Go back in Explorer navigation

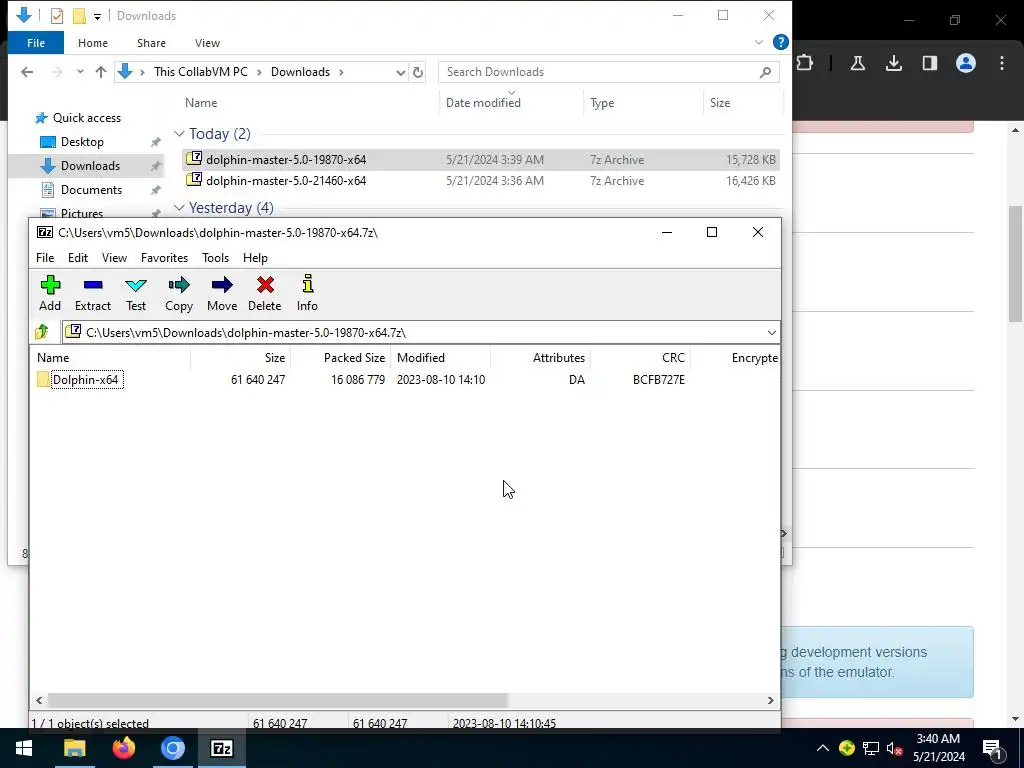(27, 72)
